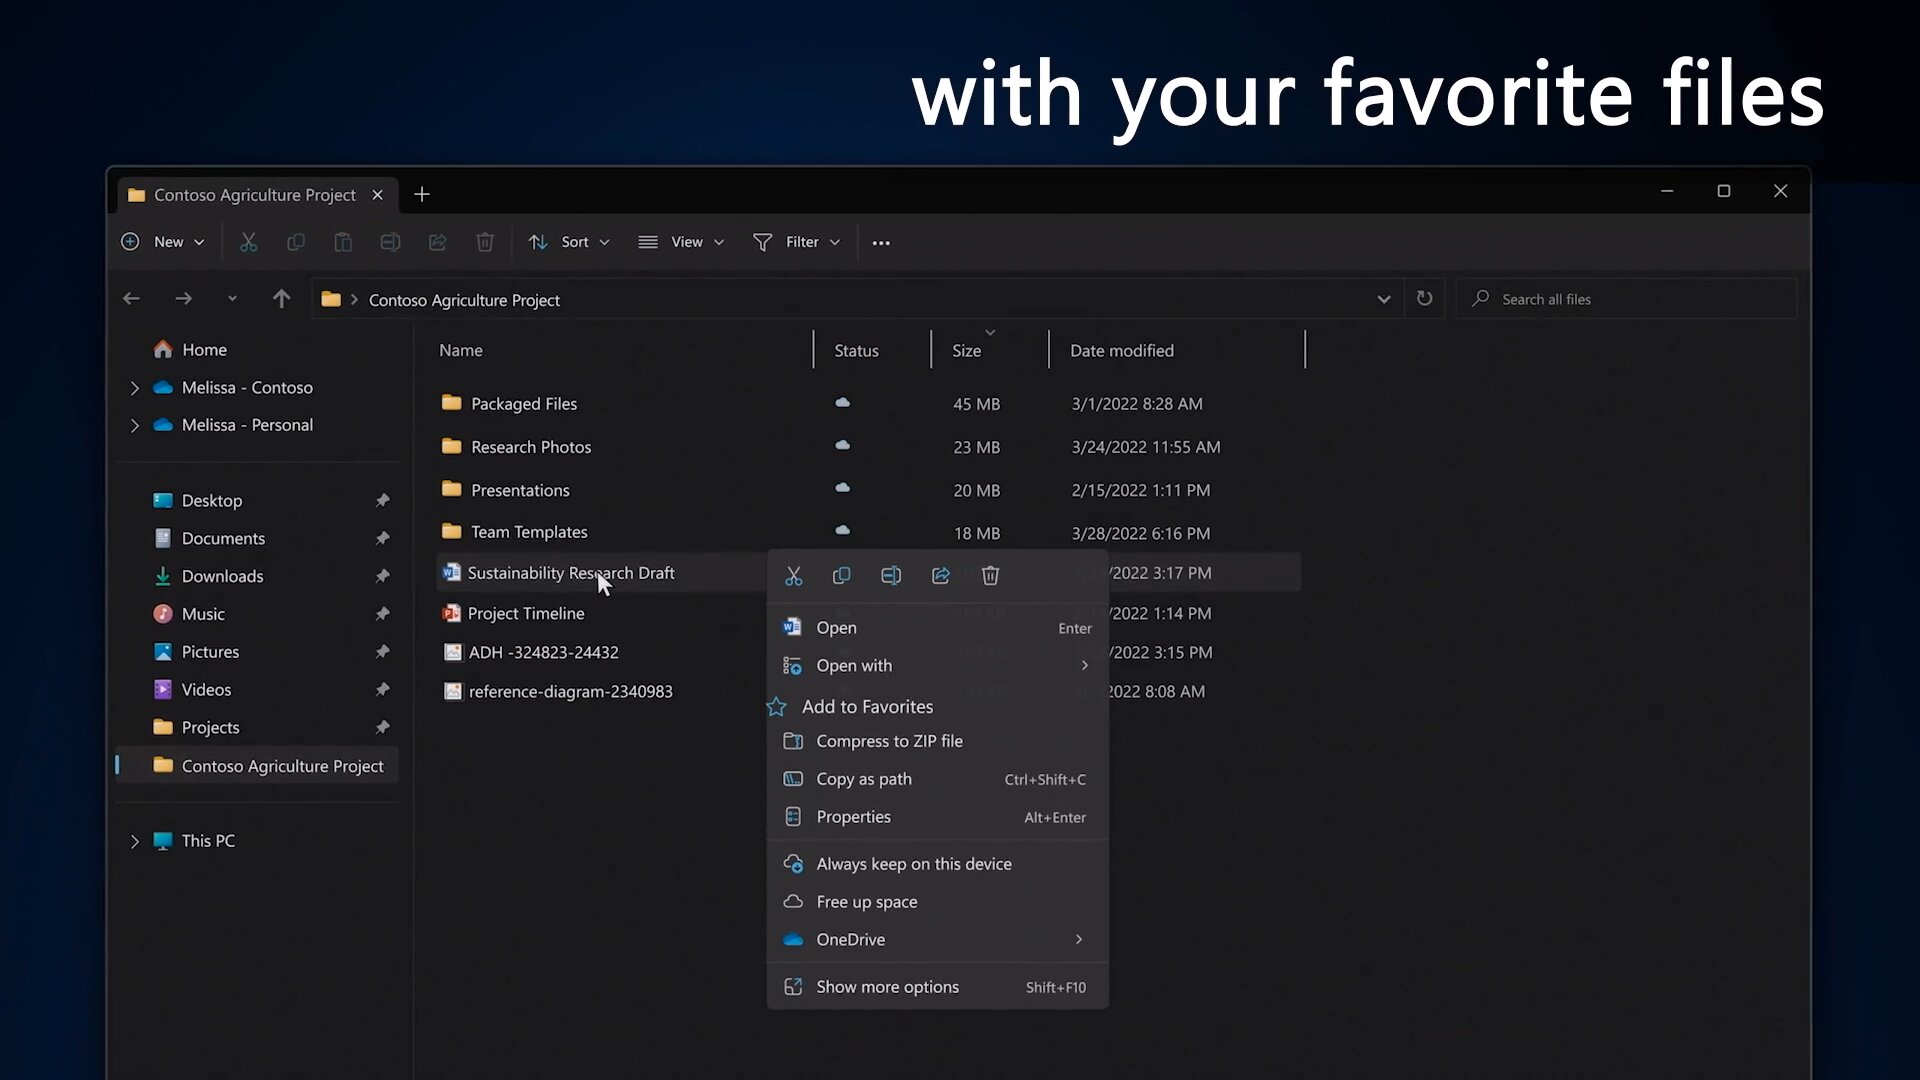This screenshot has width=1920, height=1080.
Task: Click the toolbar Share icon
Action: click(x=437, y=242)
